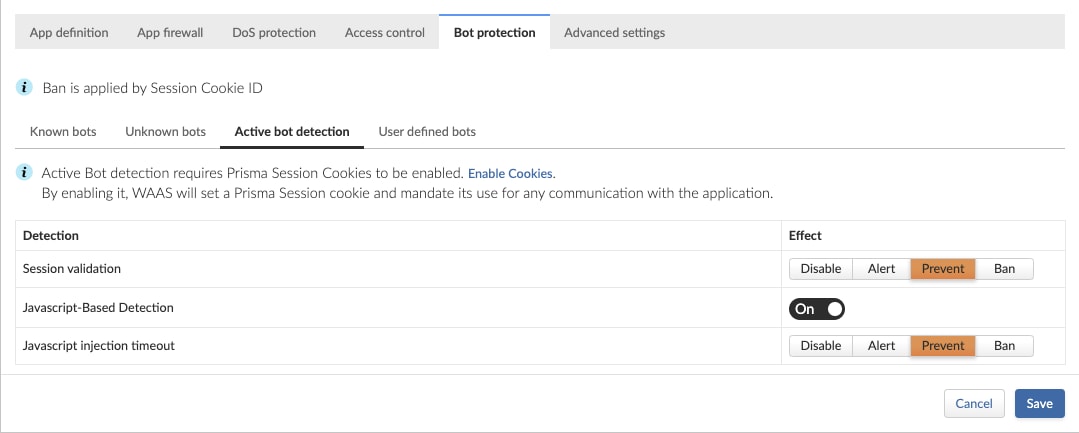The width and height of the screenshot is (1079, 433).
Task: Click info icon beside Ban is applied notice
Action: (x=24, y=88)
